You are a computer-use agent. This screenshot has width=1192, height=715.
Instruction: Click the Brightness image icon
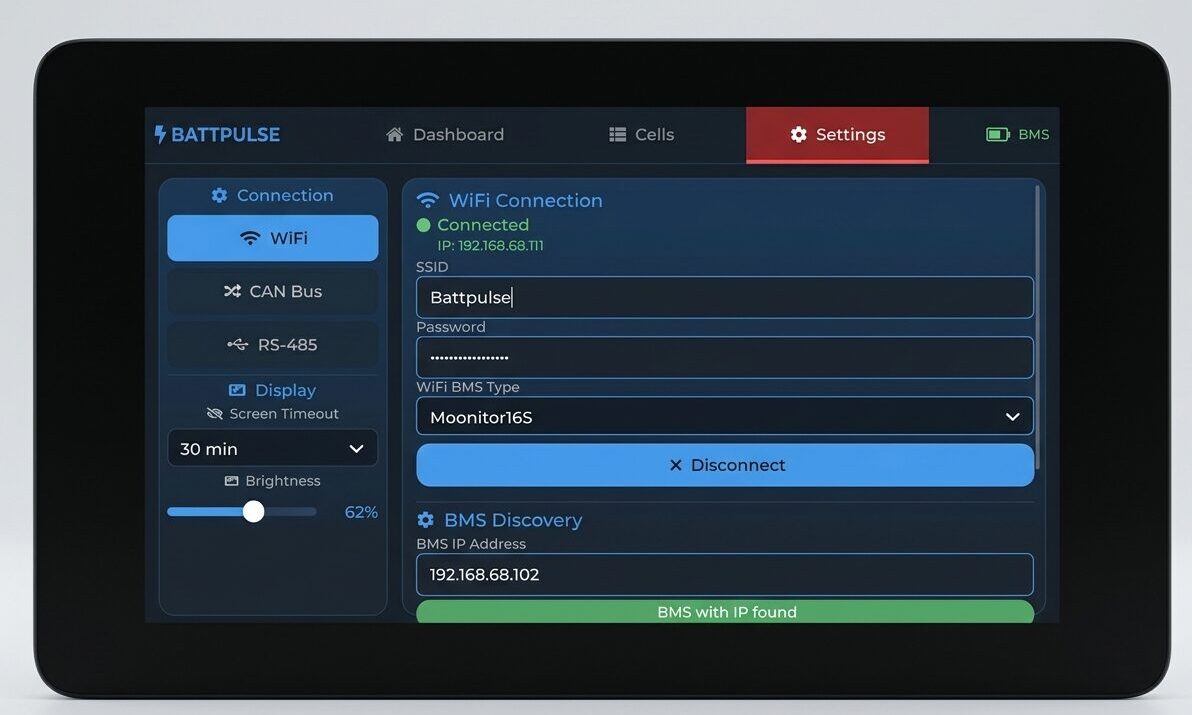coord(232,481)
